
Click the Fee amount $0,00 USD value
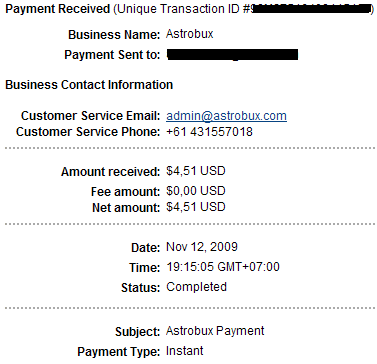coord(196,191)
